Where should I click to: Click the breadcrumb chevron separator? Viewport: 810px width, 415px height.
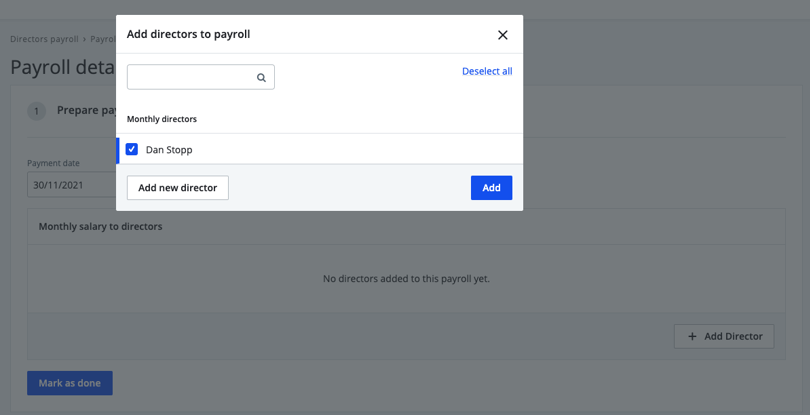[85, 40]
